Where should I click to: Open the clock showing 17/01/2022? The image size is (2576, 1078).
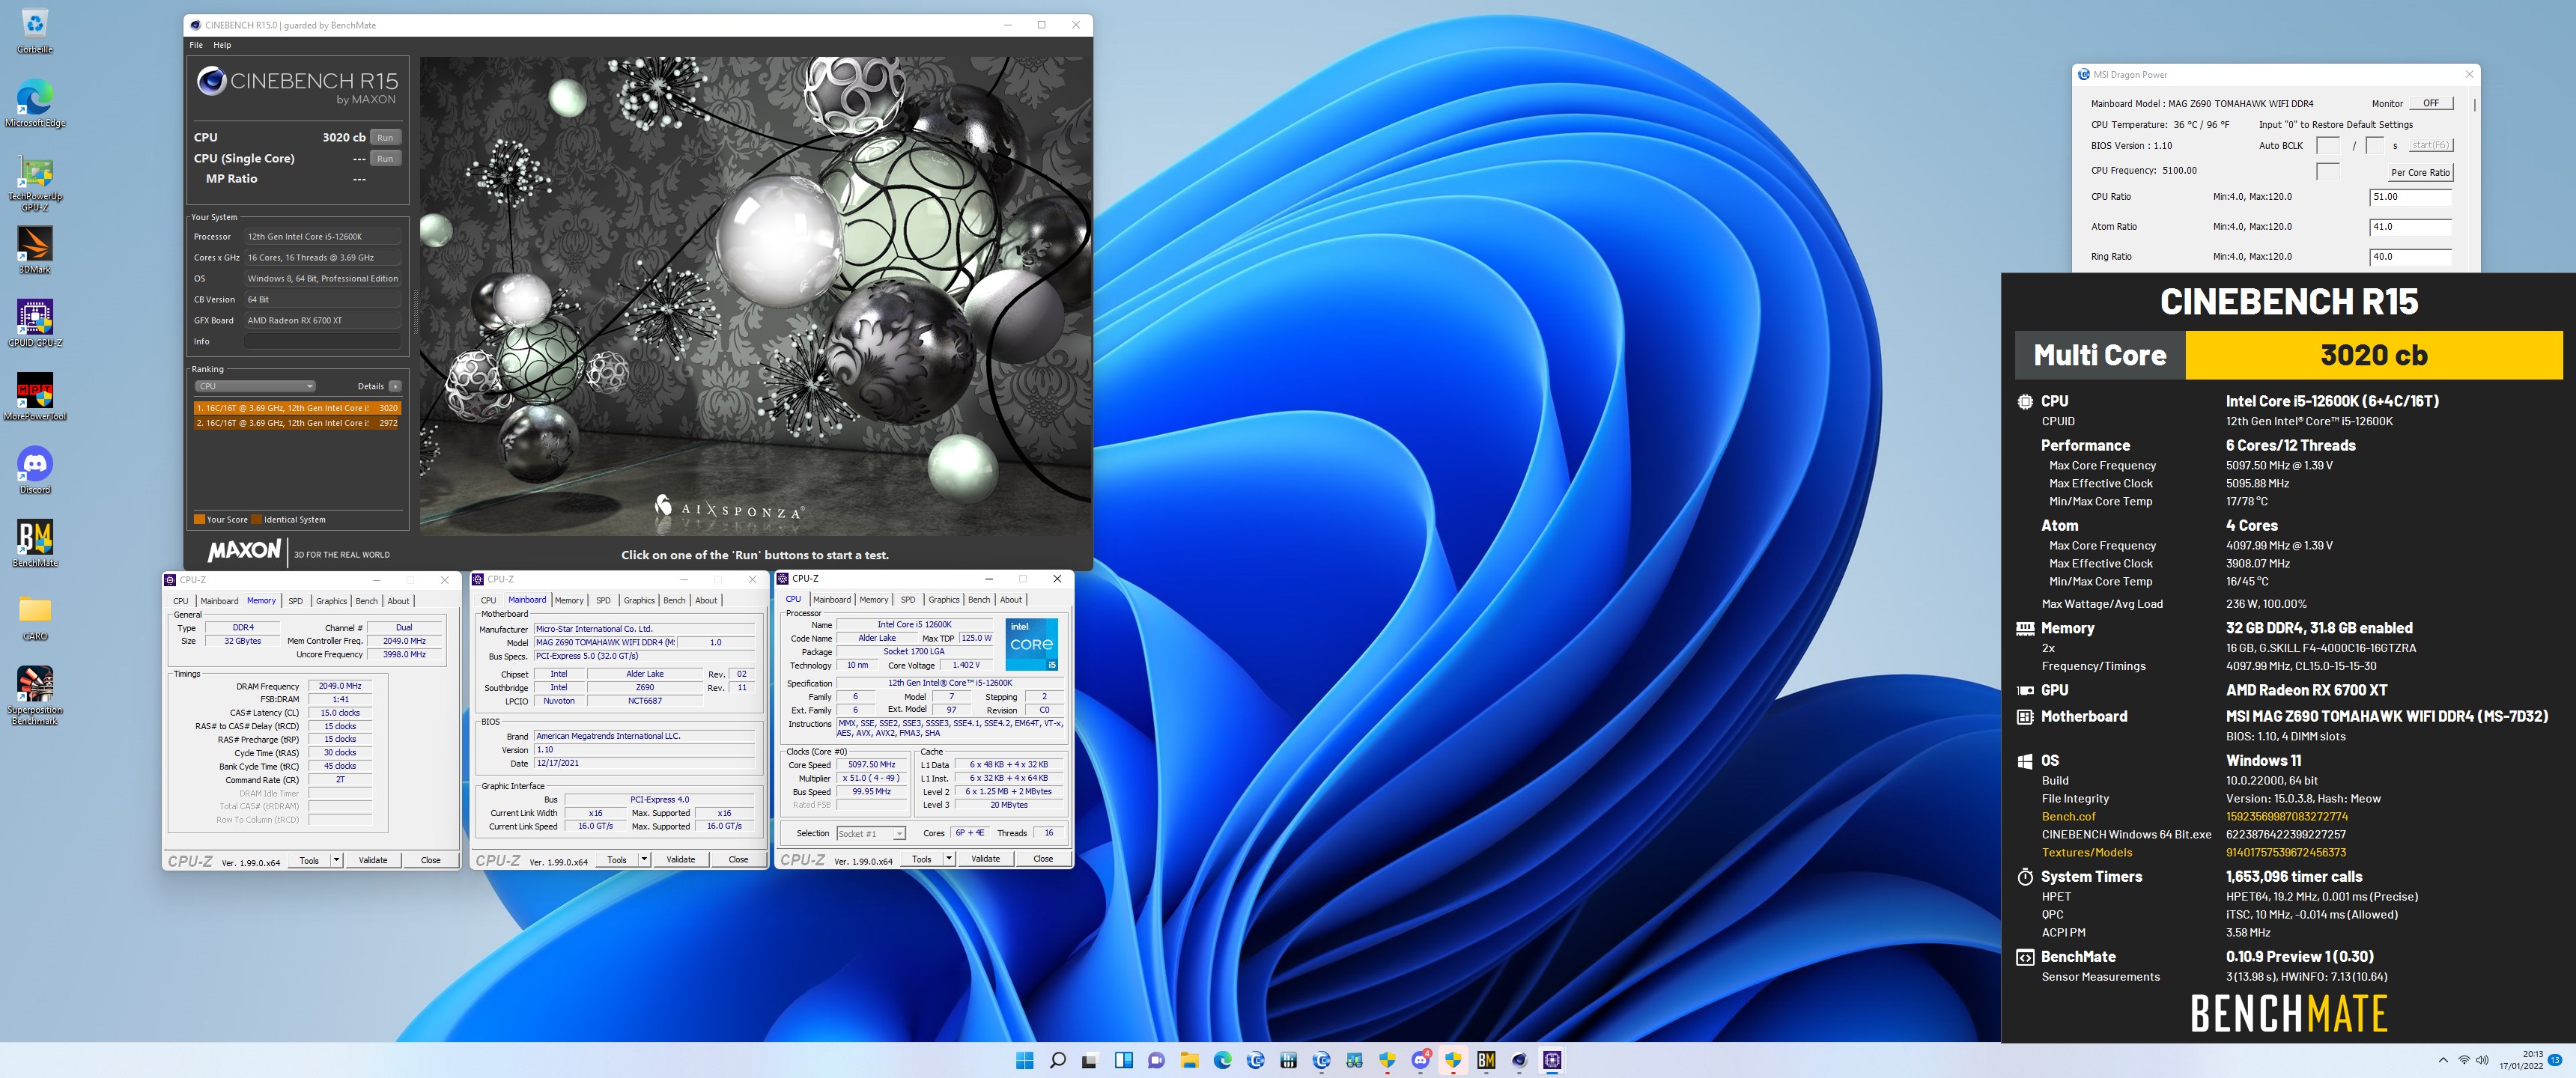click(x=2520, y=1060)
